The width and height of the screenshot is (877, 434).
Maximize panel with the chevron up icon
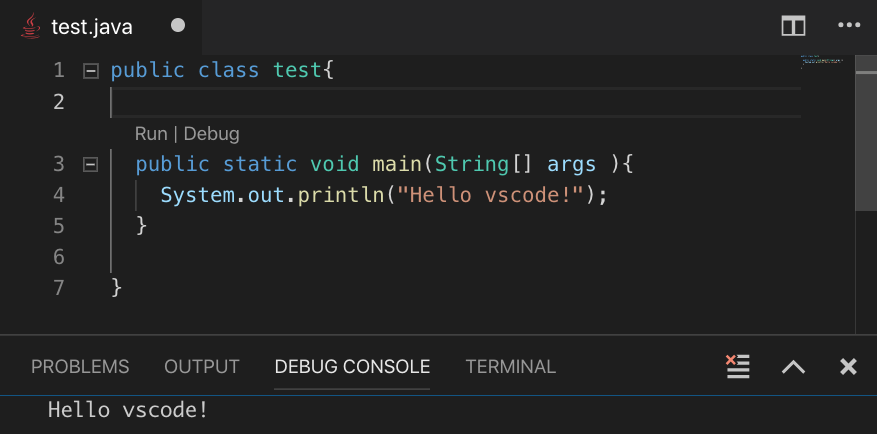[793, 367]
